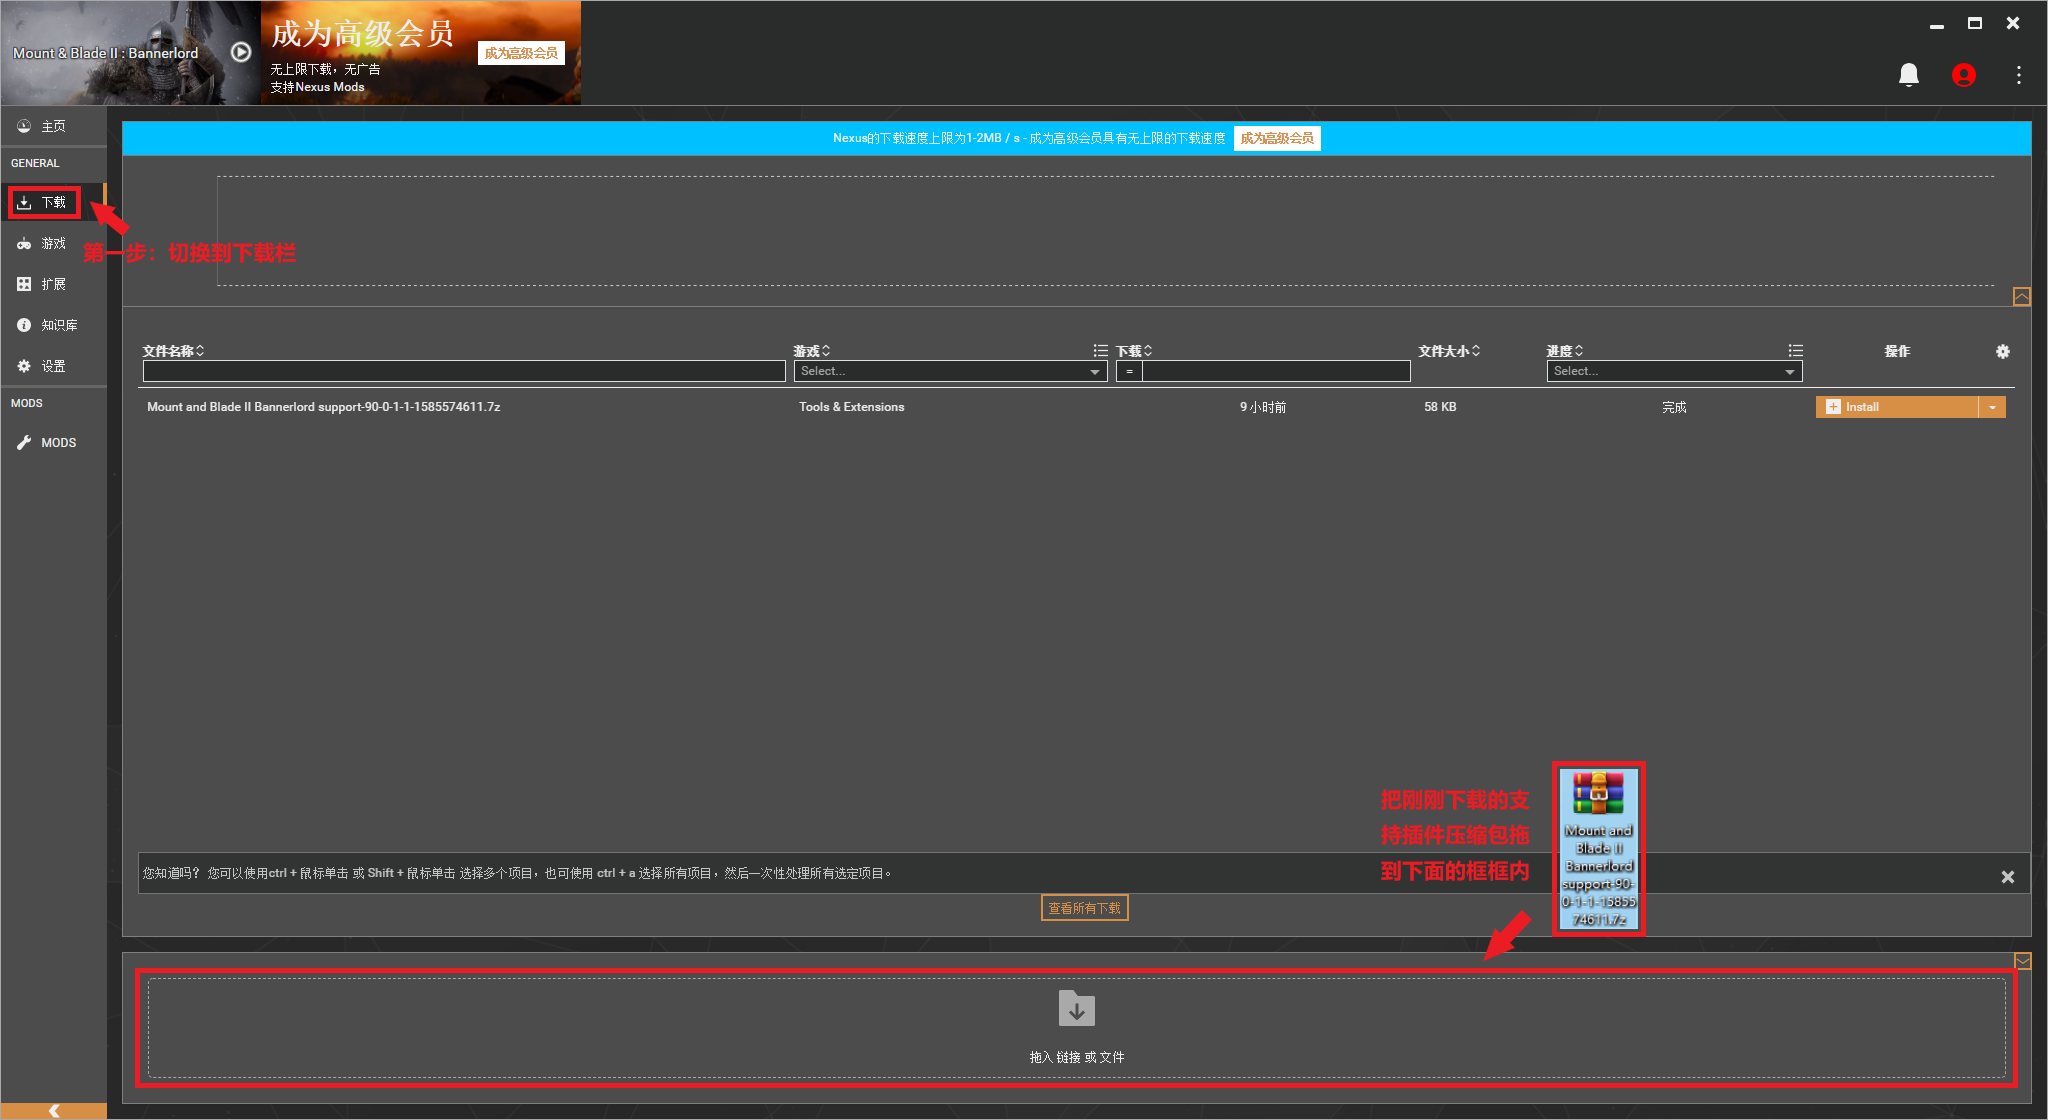Focus the download date filter field
The width and height of the screenshot is (2048, 1120).
point(1276,371)
